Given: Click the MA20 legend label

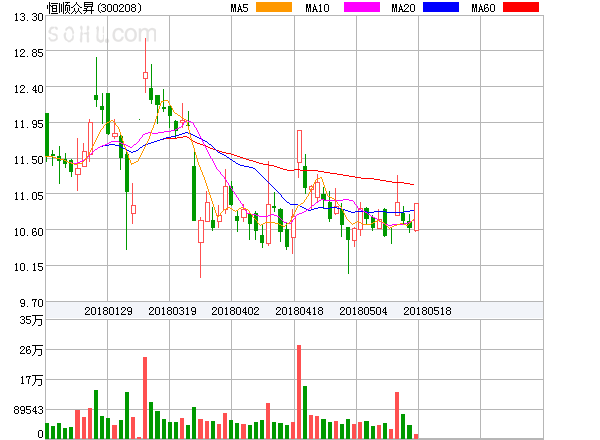Looking at the screenshot, I should point(403,8).
